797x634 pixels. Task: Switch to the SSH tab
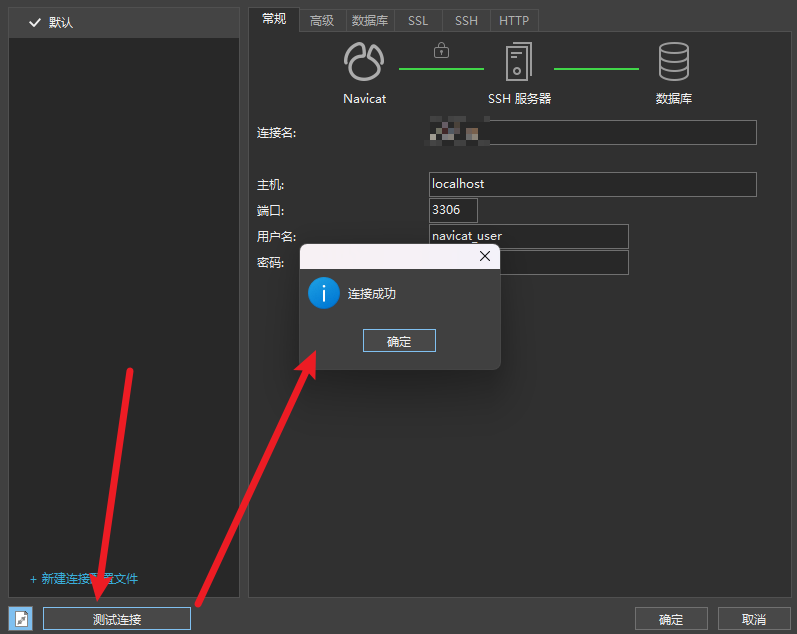(466, 21)
